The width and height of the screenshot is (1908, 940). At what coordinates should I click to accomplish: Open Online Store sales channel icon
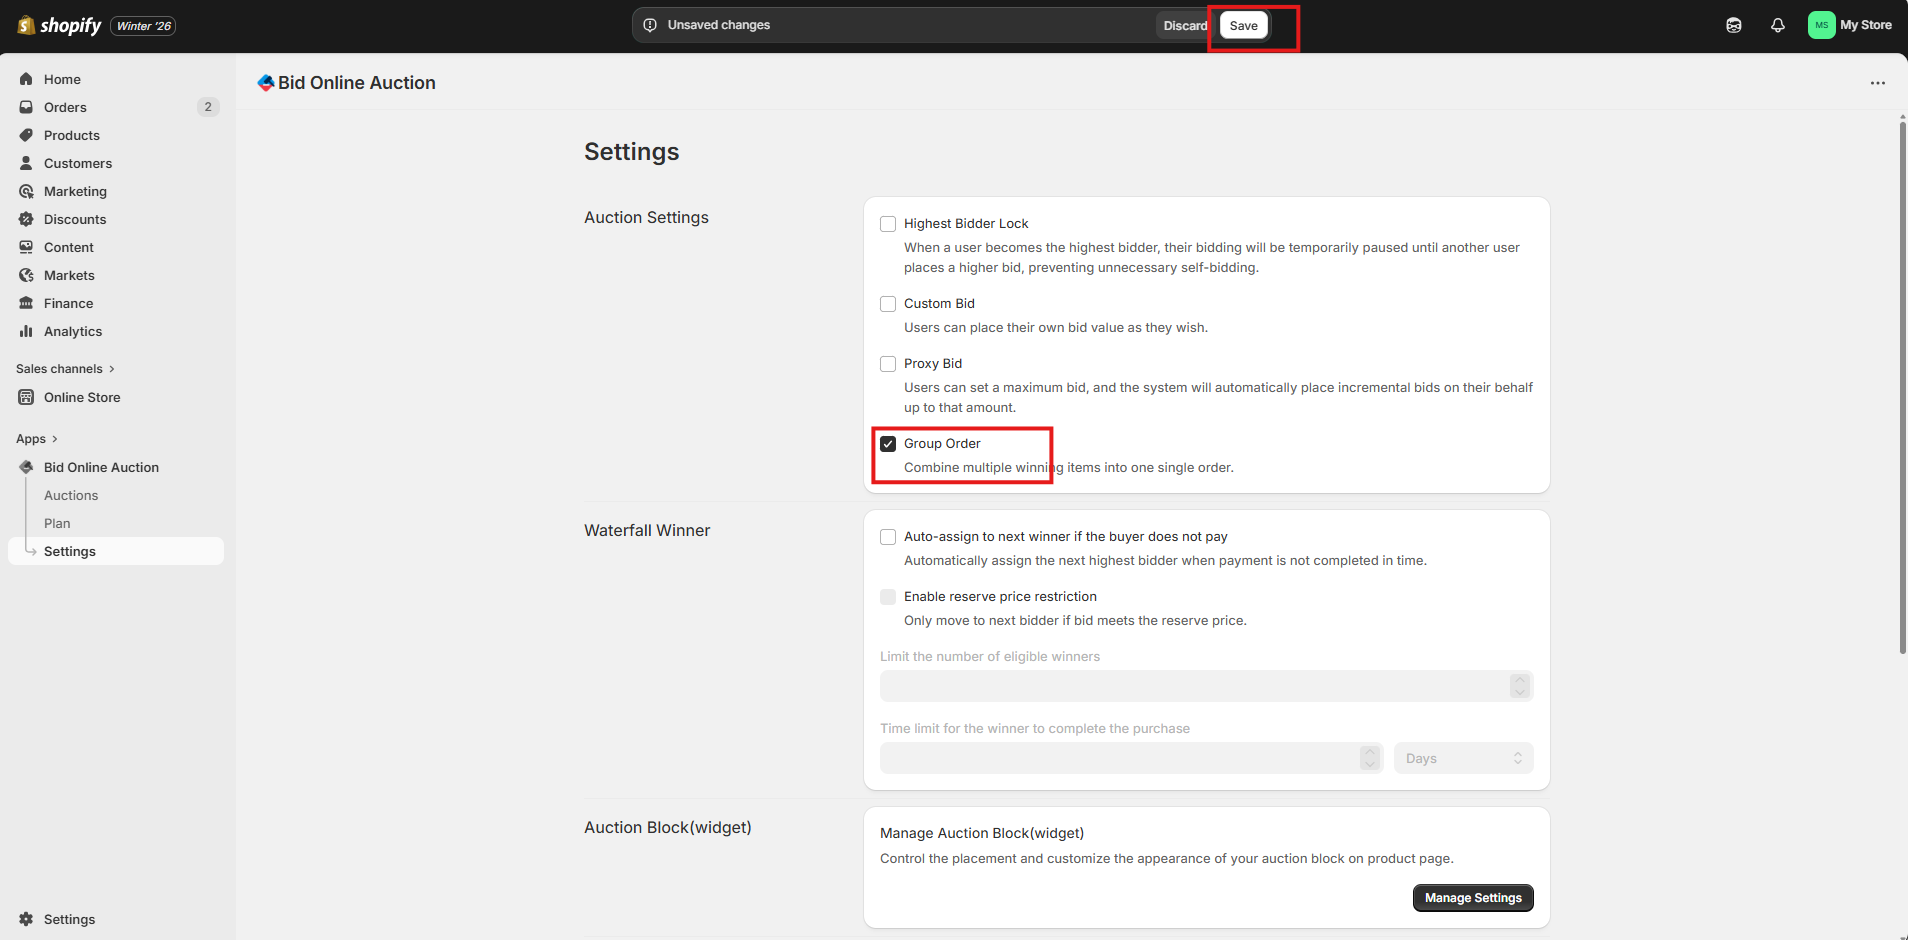27,397
